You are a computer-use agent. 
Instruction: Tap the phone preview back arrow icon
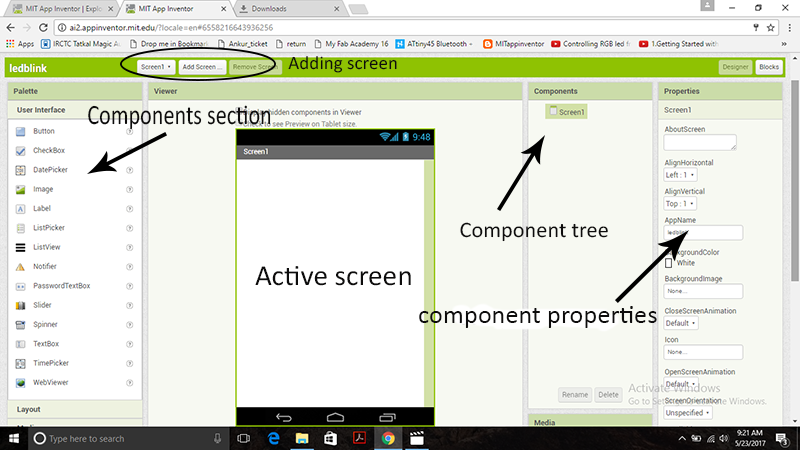[x=284, y=418]
